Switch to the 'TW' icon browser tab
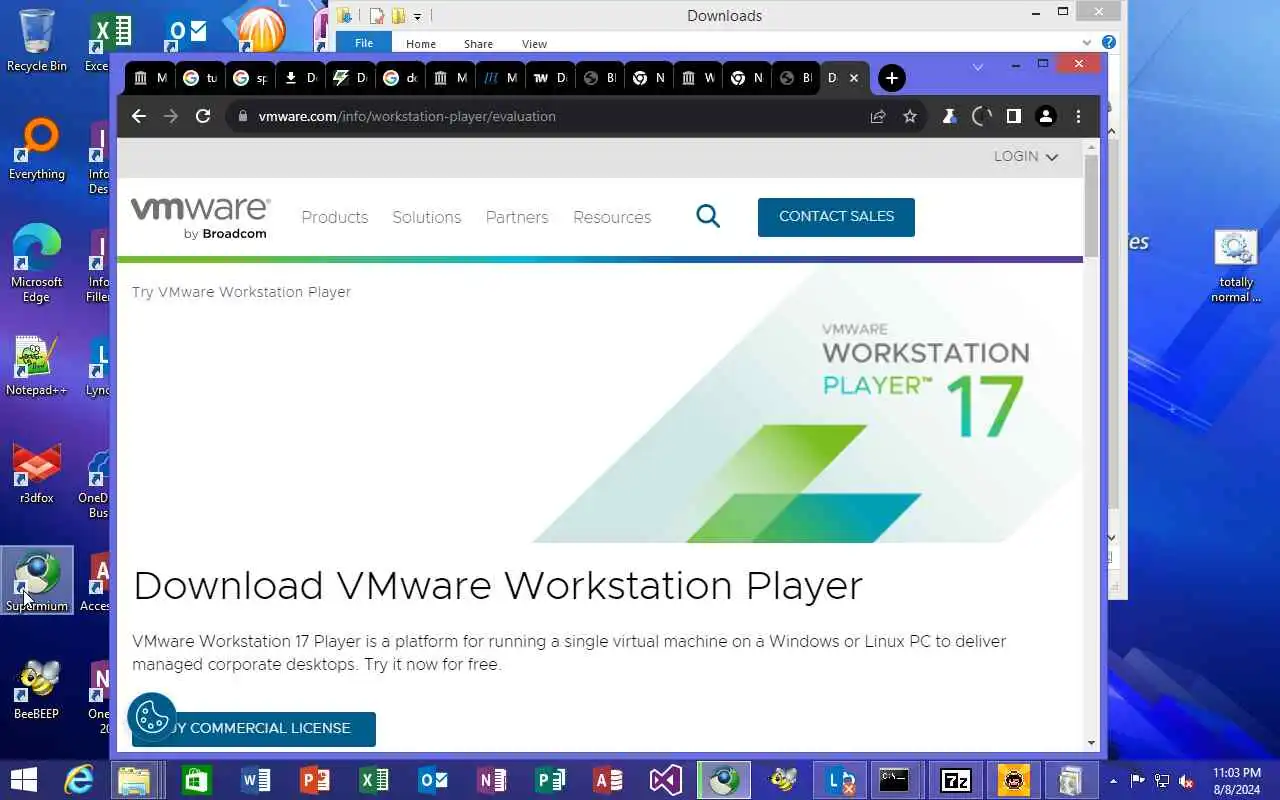The width and height of the screenshot is (1280, 800). (549, 78)
